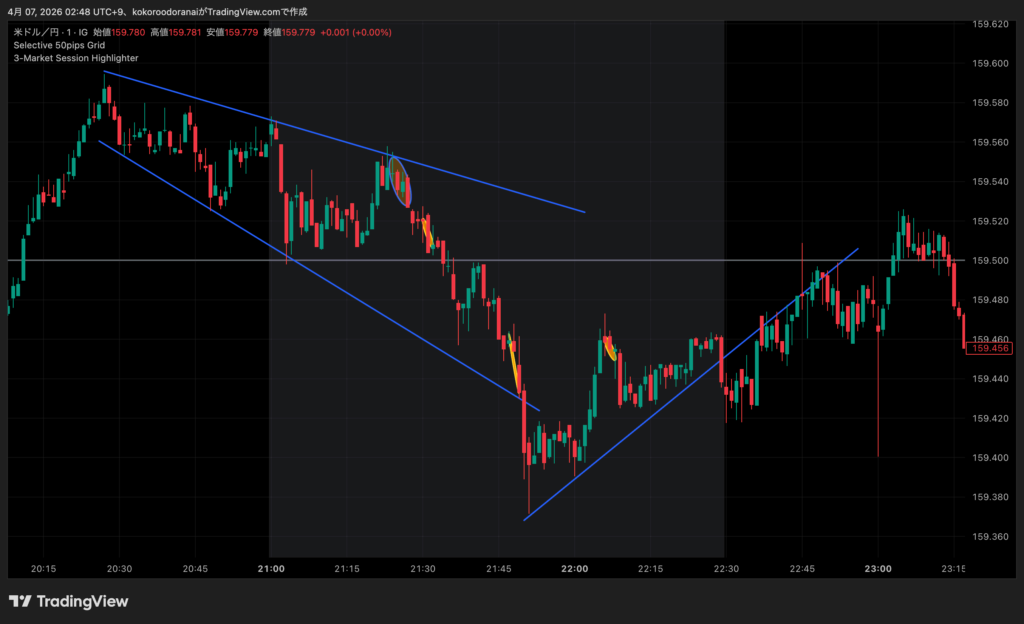Click the 21:00 time axis label
This screenshot has width=1024, height=624.
coord(271,568)
